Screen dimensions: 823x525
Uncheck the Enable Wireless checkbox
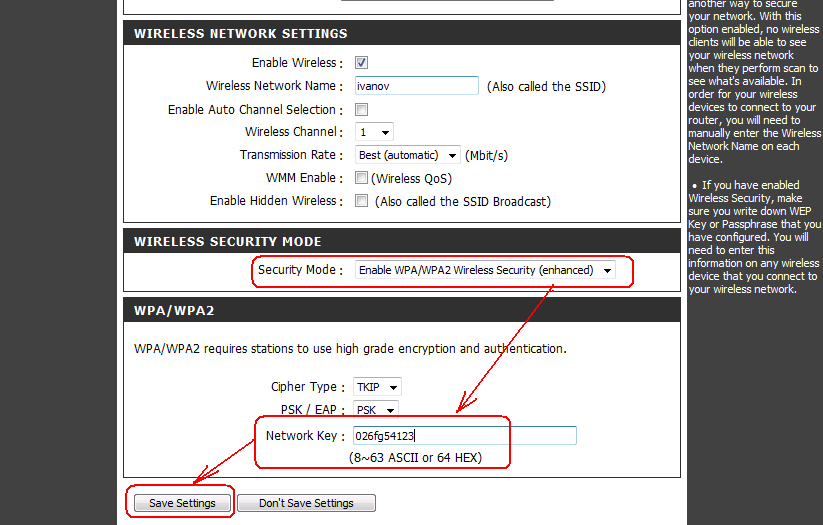point(361,62)
